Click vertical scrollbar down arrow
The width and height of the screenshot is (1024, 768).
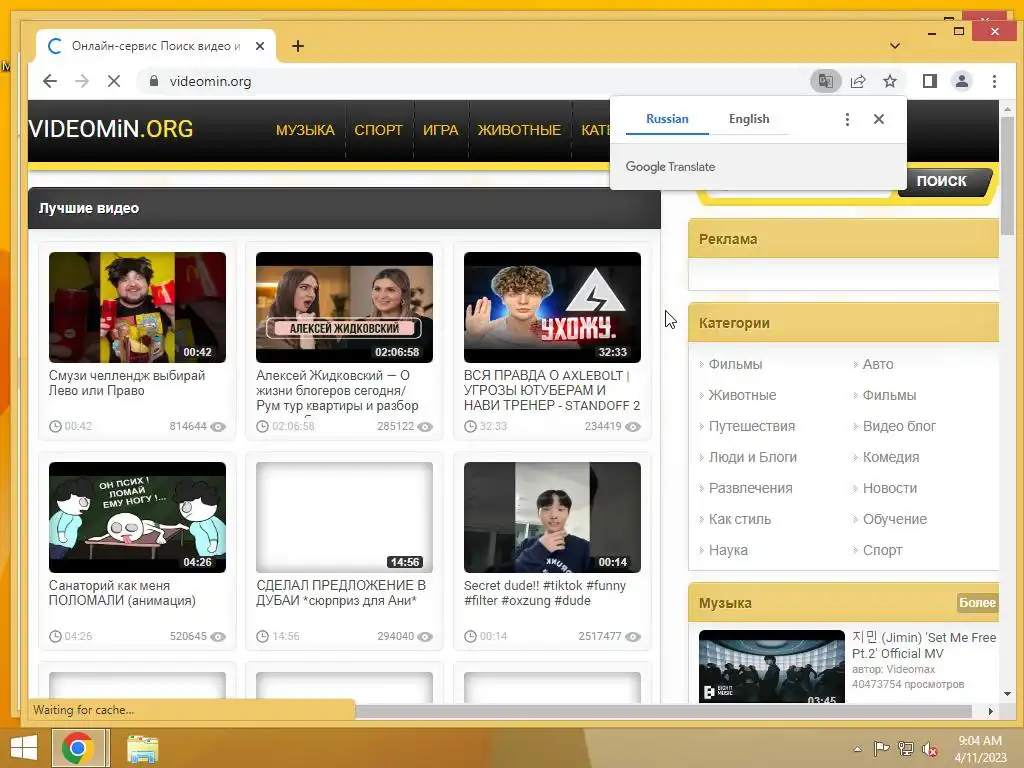pos(1007,694)
